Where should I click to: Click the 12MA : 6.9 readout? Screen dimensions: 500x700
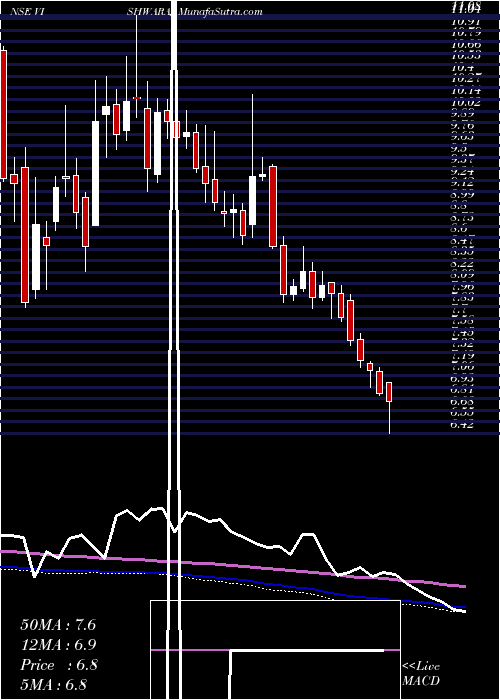click(x=58, y=645)
